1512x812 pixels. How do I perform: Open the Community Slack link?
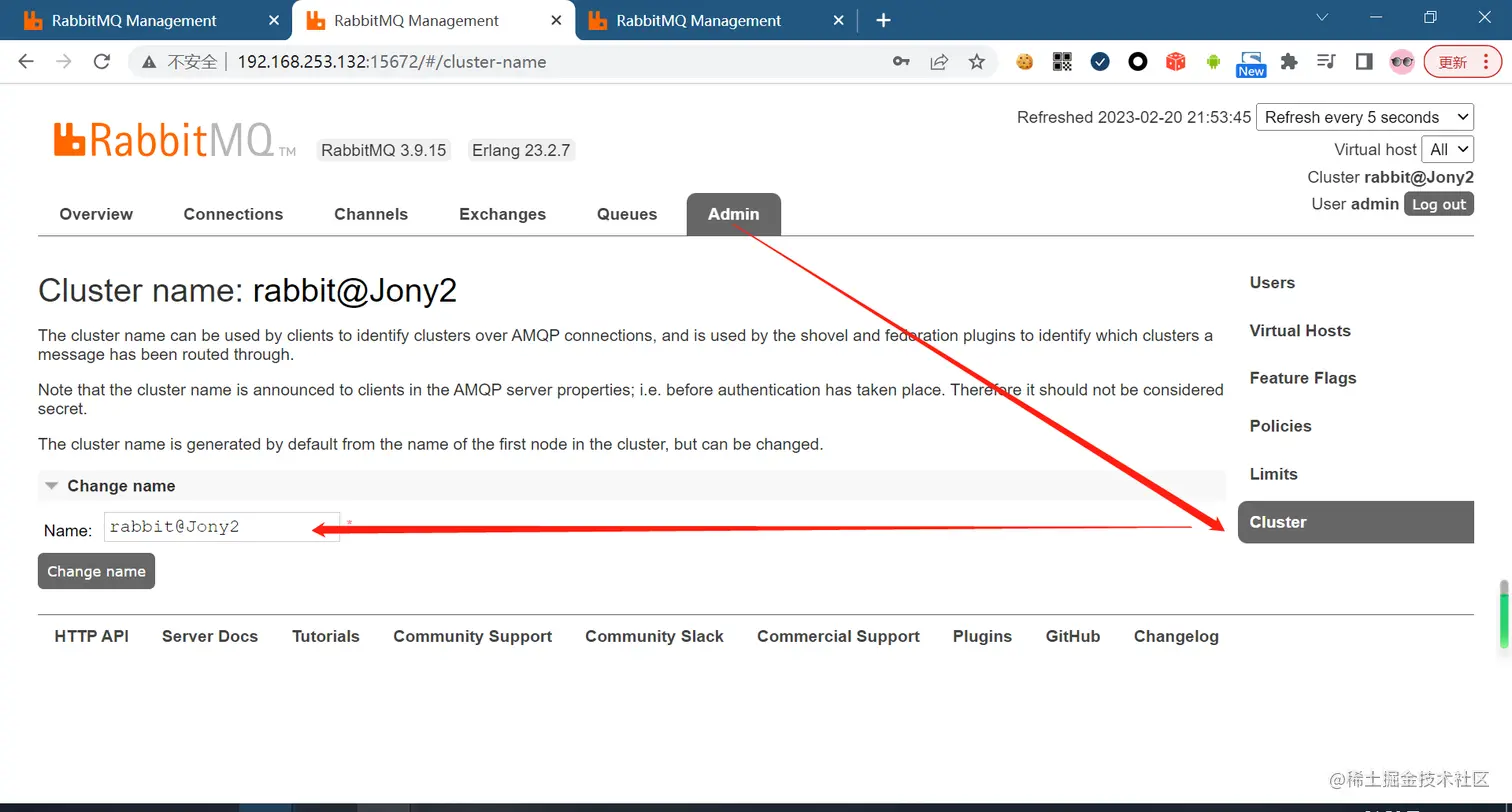[654, 636]
